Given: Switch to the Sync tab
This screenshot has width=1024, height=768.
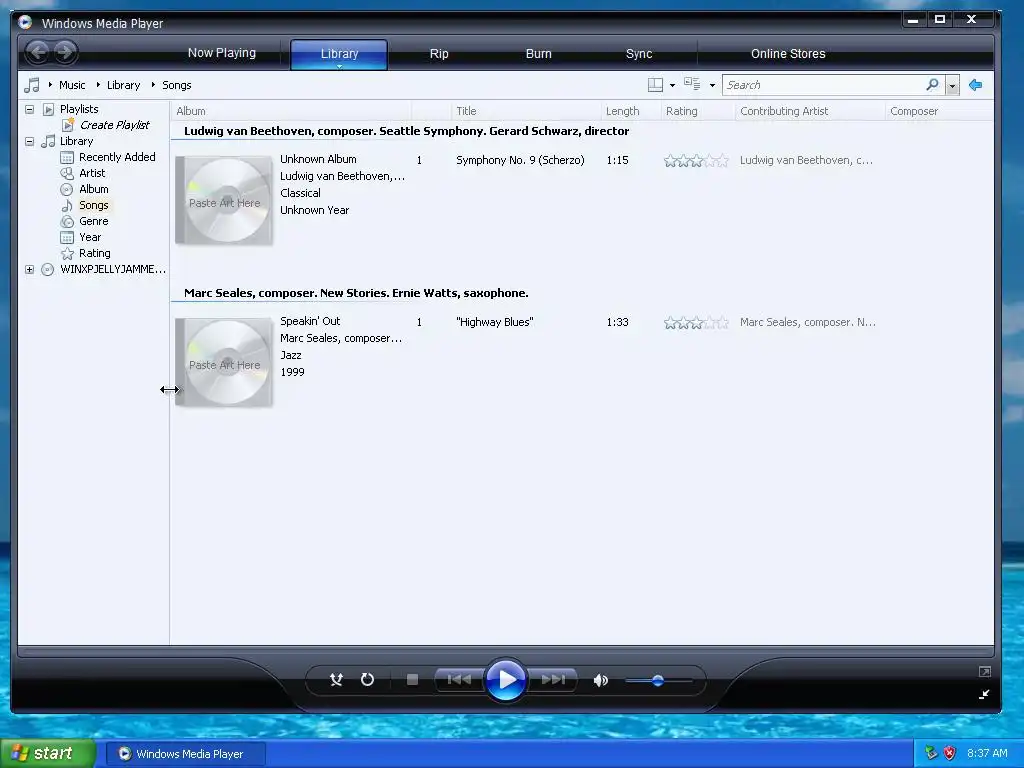Looking at the screenshot, I should [x=639, y=54].
